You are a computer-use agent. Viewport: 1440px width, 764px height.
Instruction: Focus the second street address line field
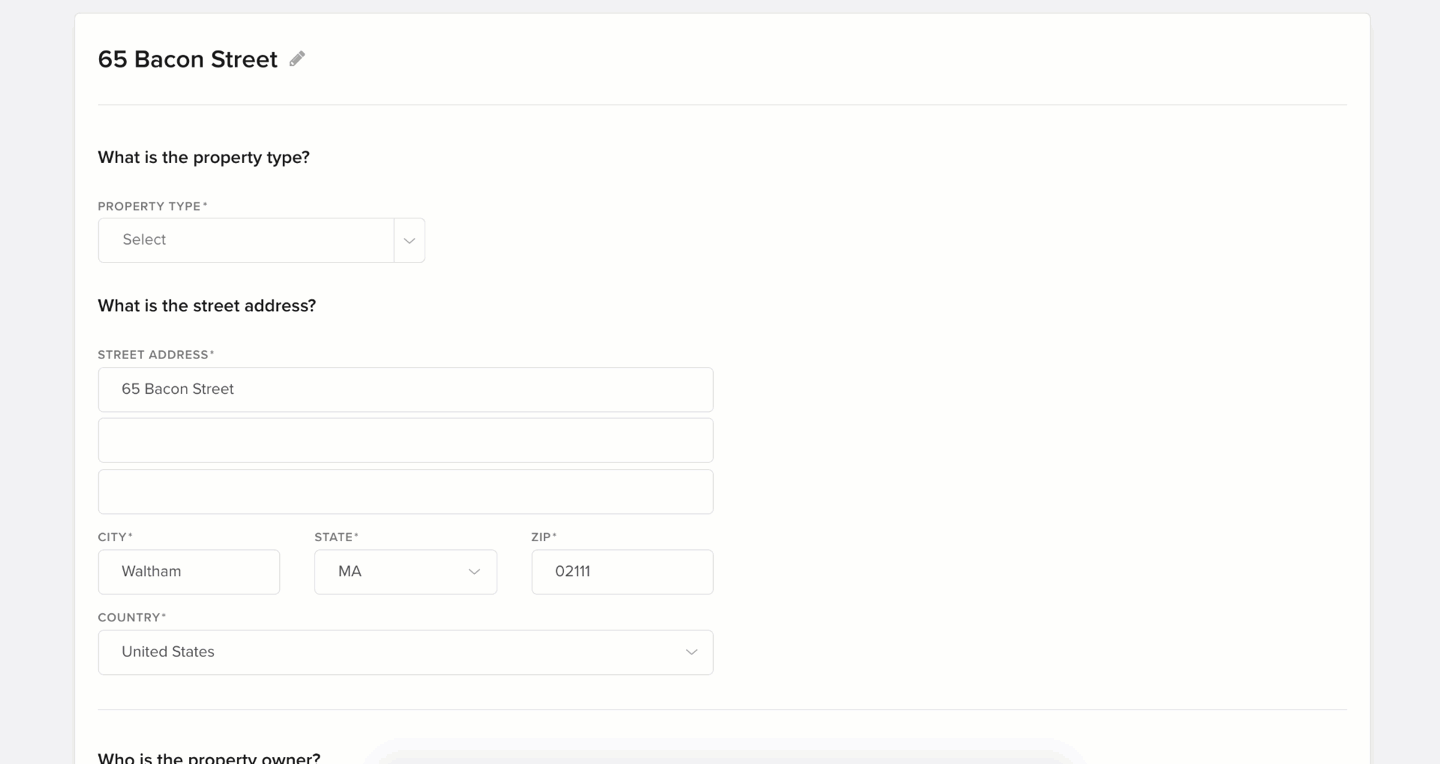(405, 440)
